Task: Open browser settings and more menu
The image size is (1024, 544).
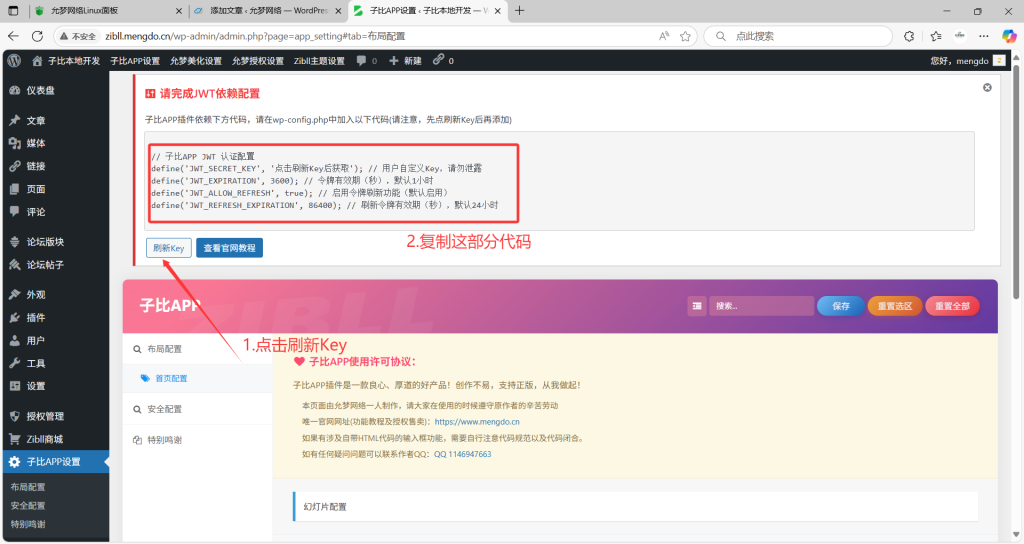Action: click(x=984, y=36)
